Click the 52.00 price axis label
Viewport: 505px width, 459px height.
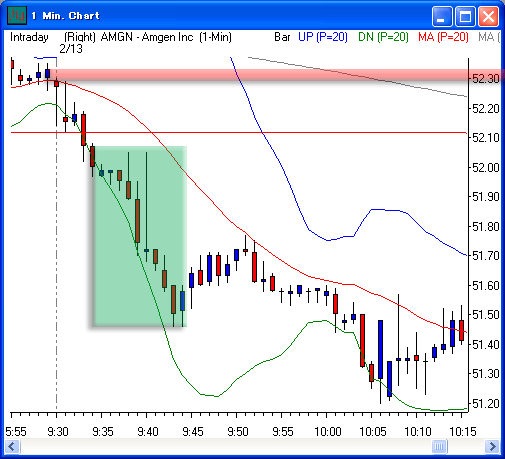click(486, 167)
